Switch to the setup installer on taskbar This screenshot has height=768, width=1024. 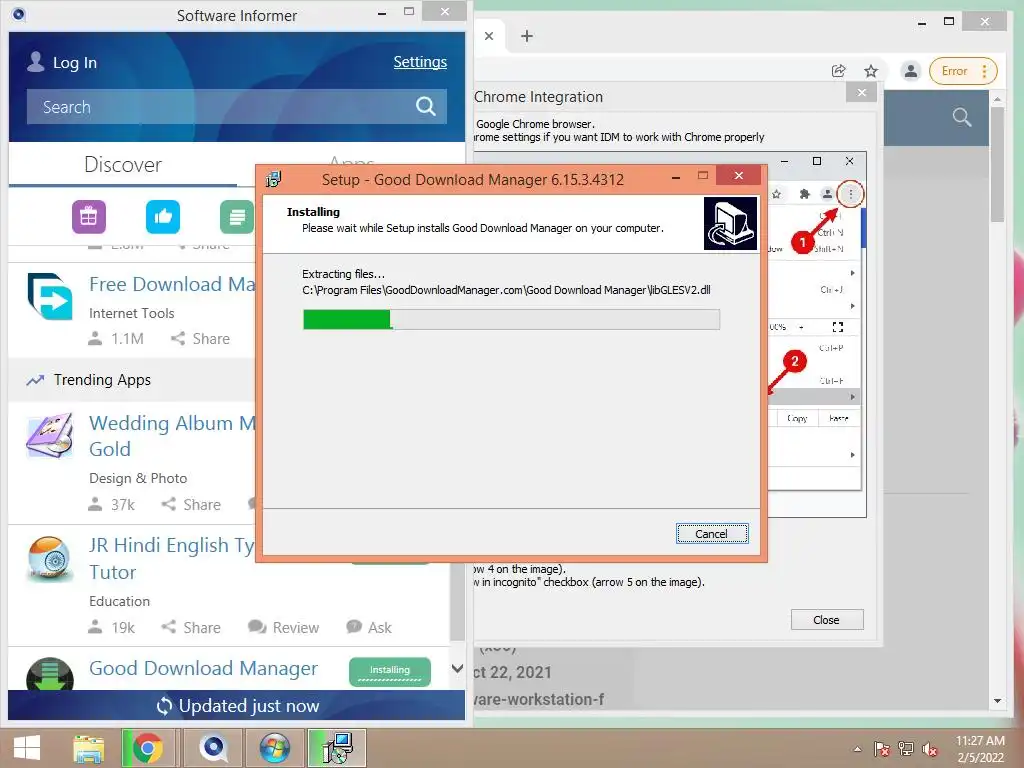337,748
